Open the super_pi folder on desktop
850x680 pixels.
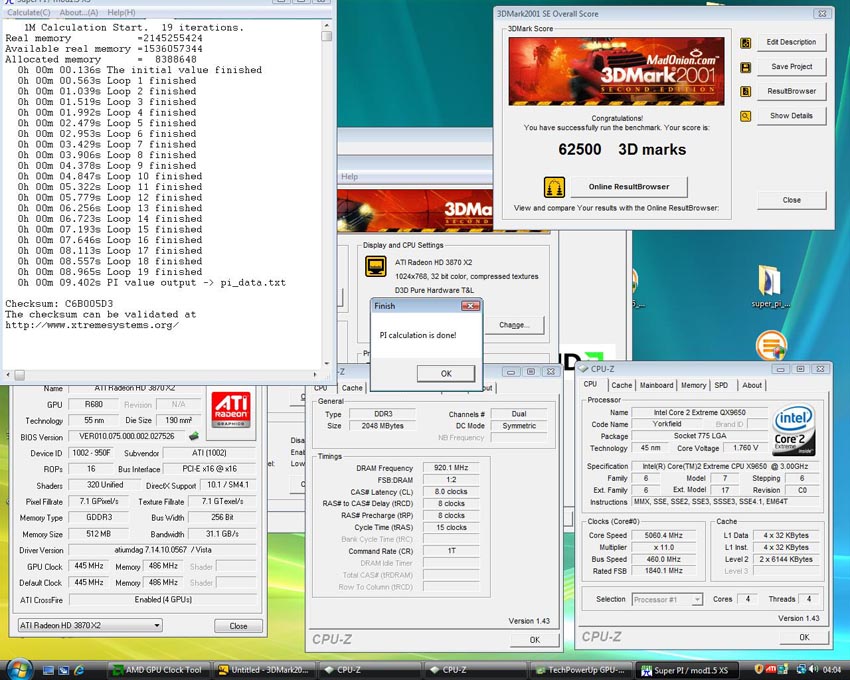coord(770,286)
